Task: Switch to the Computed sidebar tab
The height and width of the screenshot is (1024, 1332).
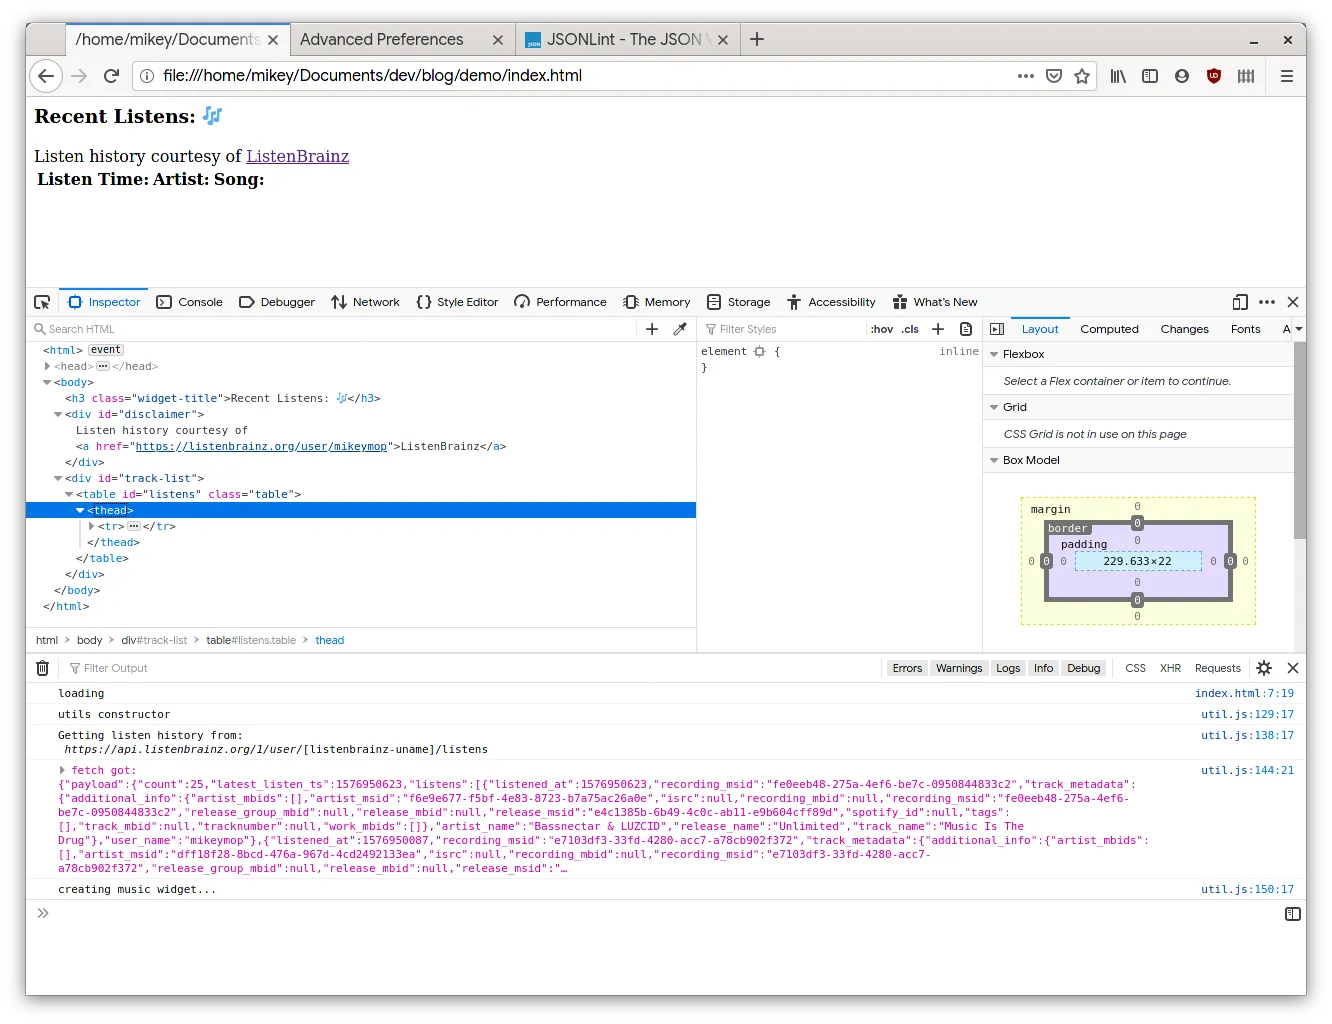Action: [1109, 329]
